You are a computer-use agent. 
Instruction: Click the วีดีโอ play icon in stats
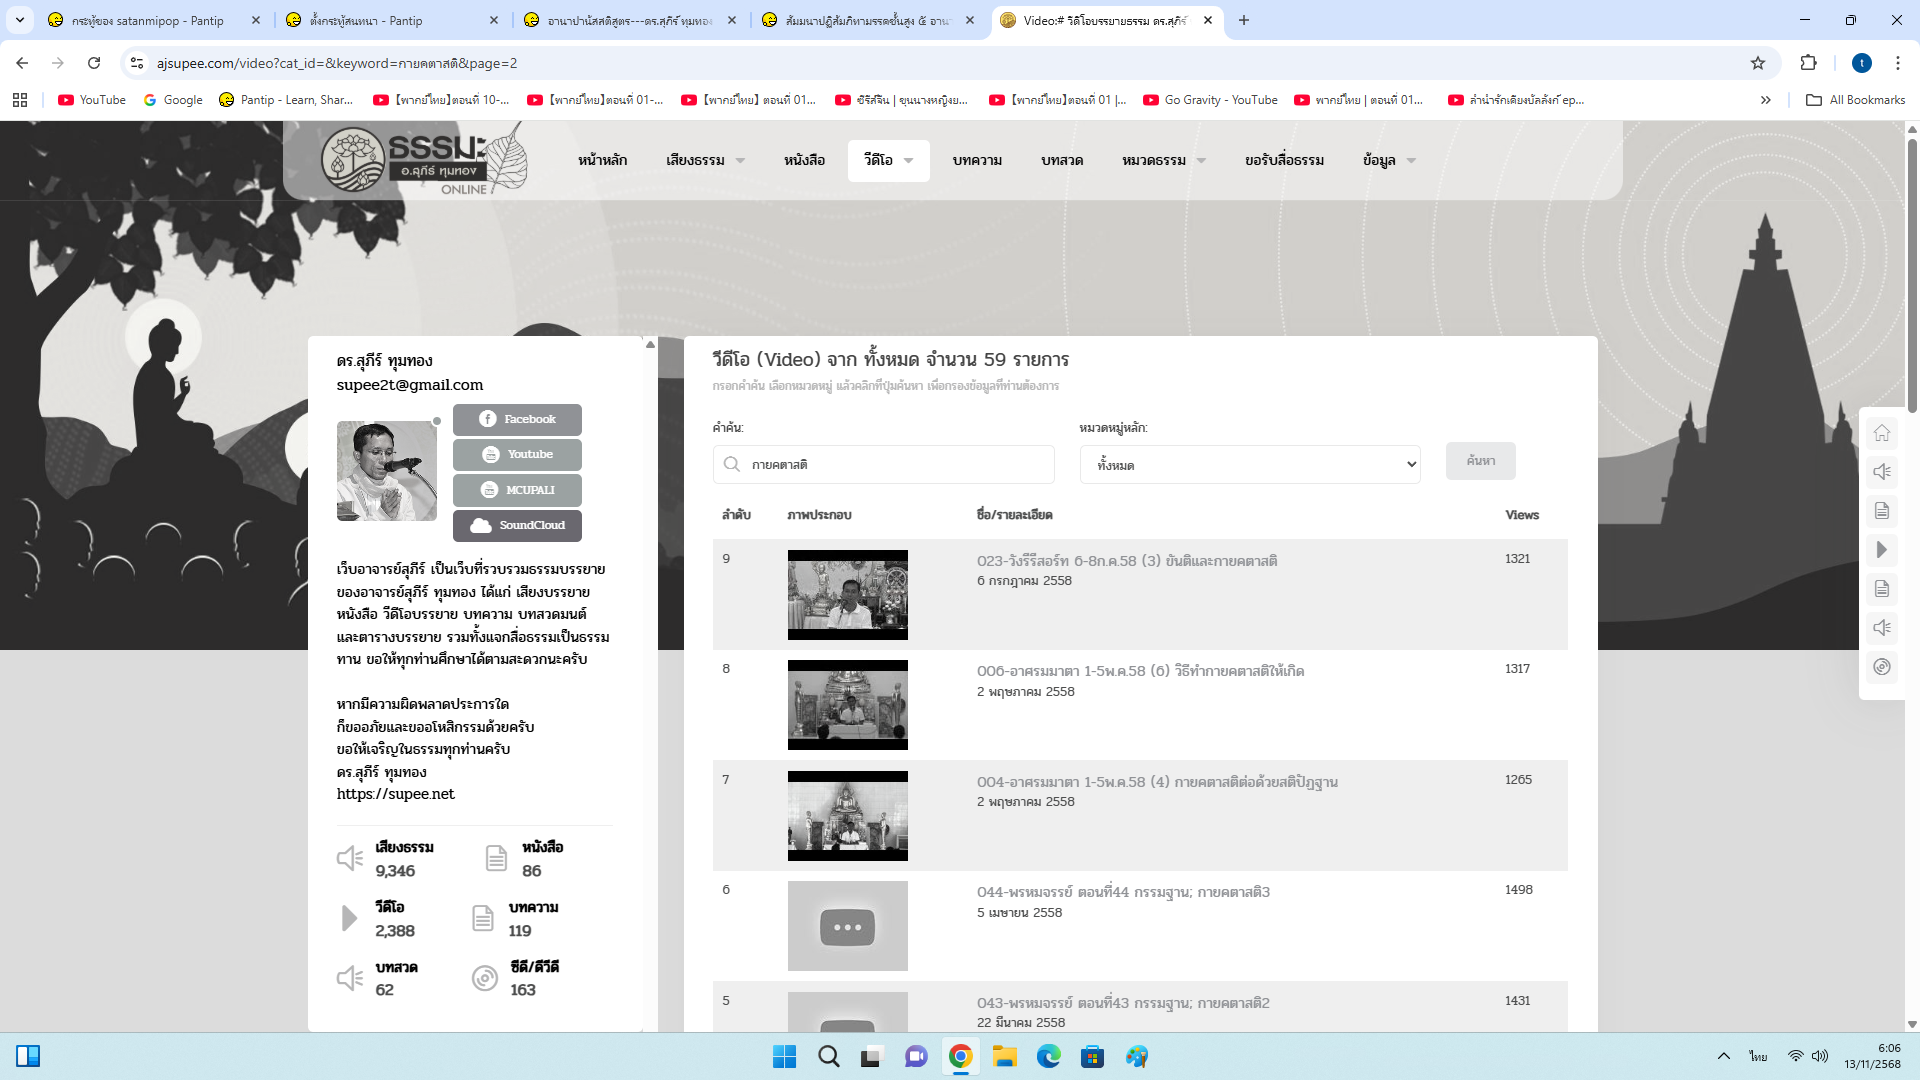coord(349,918)
